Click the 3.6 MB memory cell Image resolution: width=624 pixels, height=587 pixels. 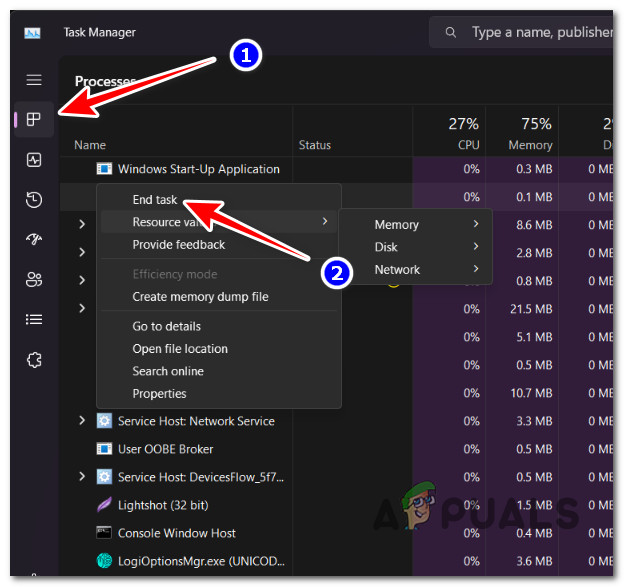(x=534, y=561)
